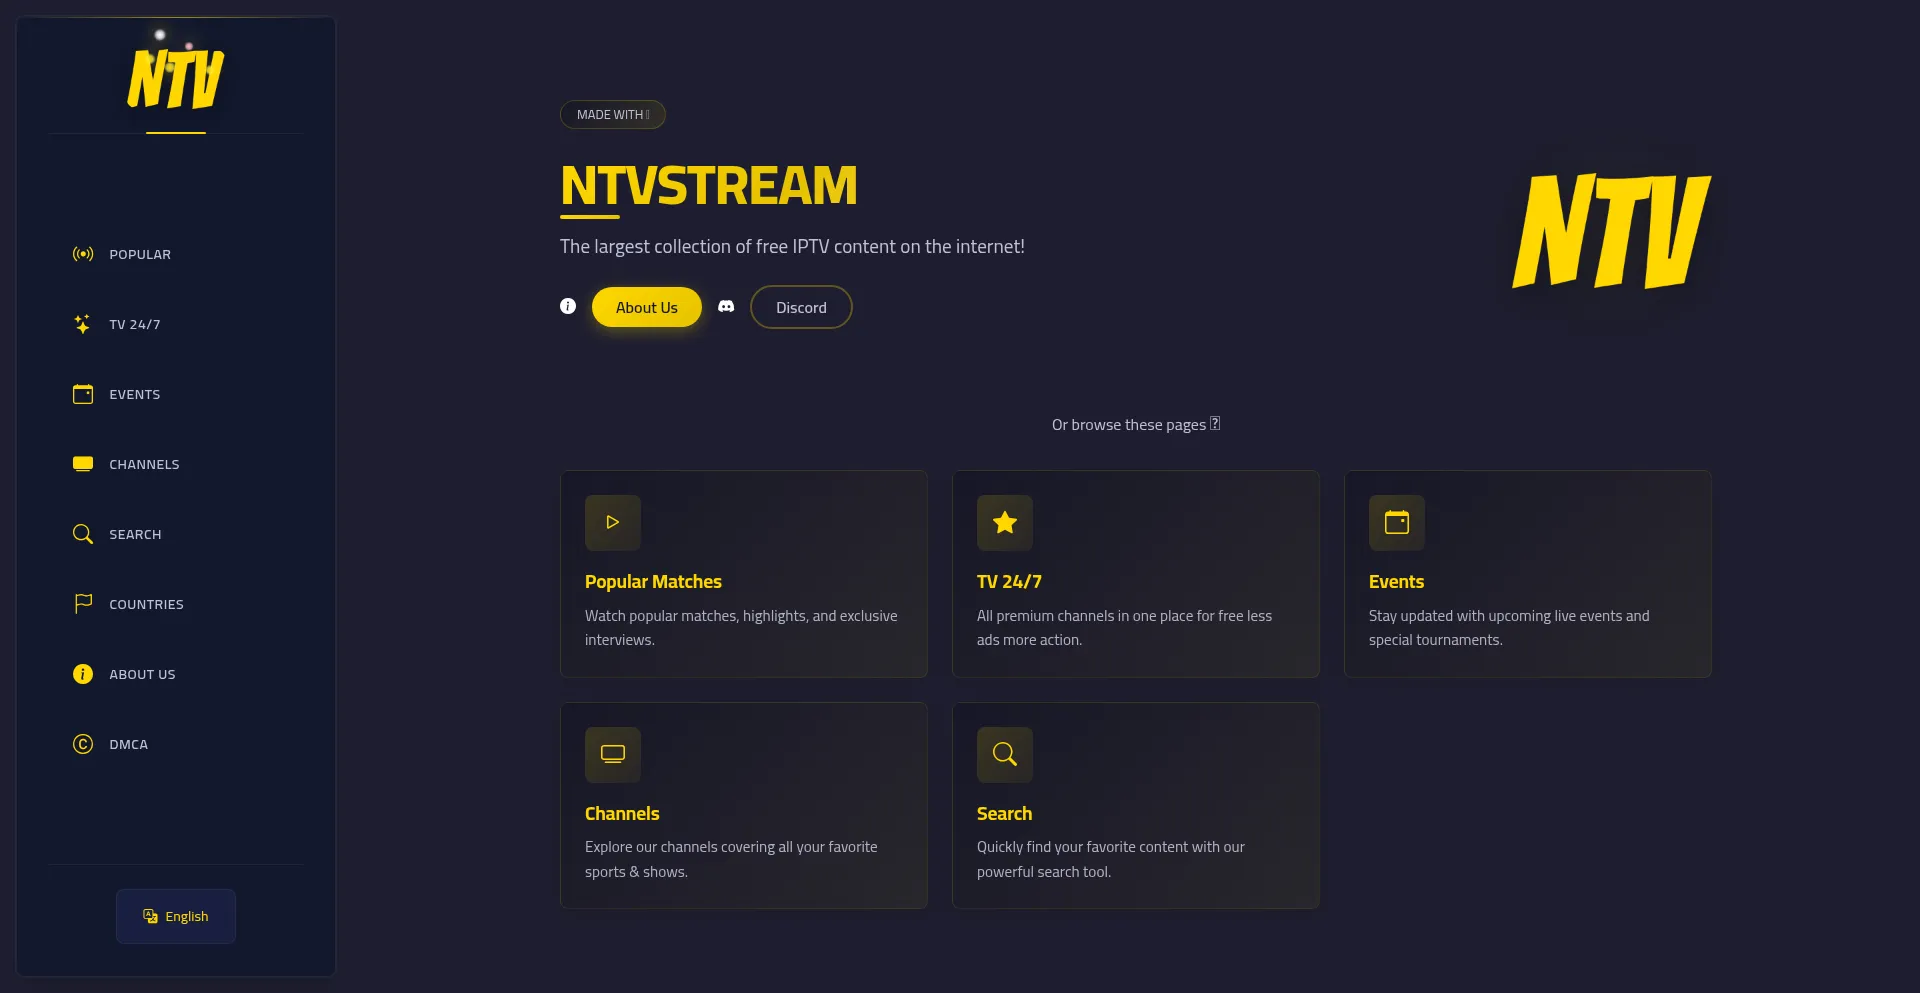Click the large NTV logo on the right
This screenshot has height=993, width=1920.
1611,231
